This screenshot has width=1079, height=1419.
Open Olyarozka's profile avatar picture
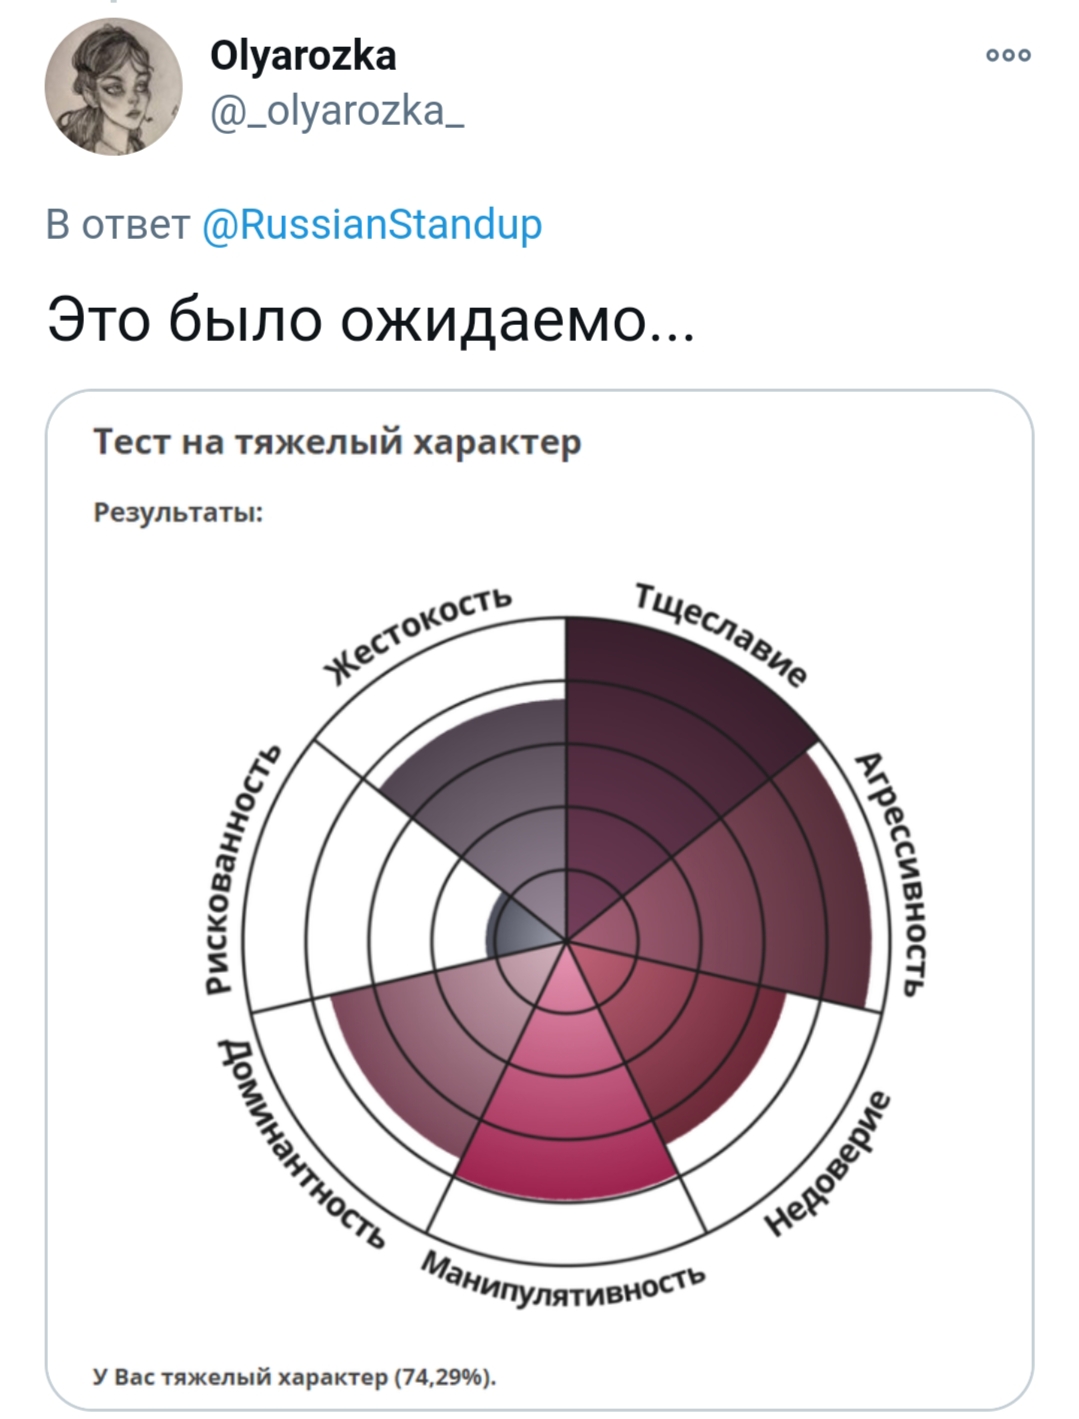click(114, 86)
